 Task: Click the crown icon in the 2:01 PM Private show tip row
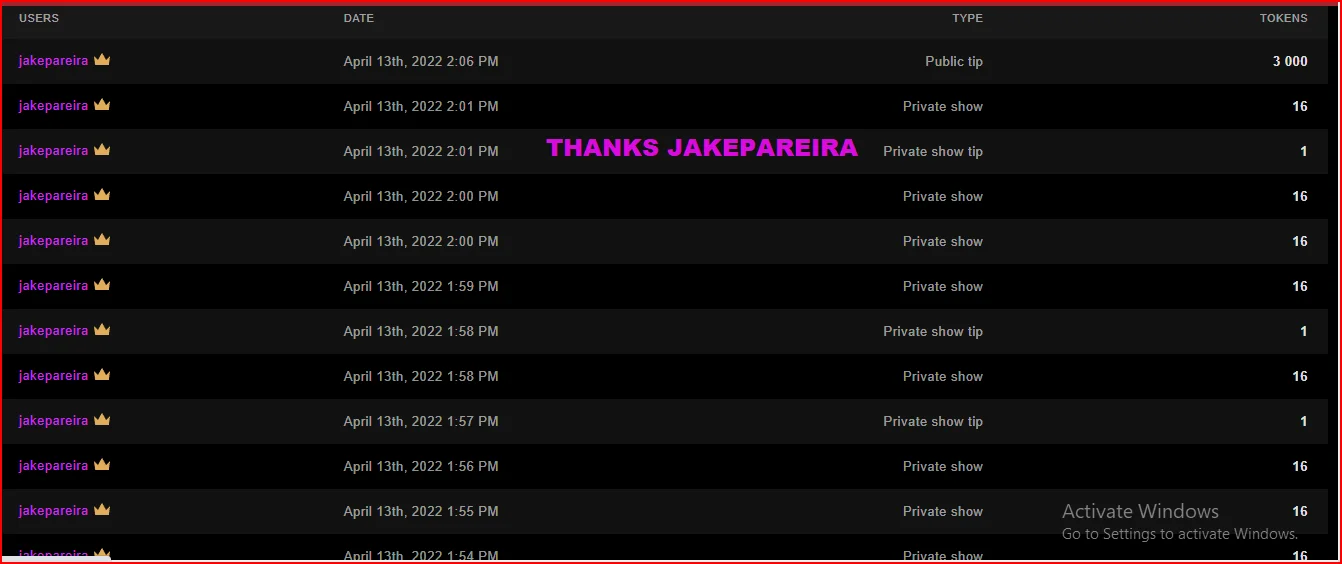[102, 150]
